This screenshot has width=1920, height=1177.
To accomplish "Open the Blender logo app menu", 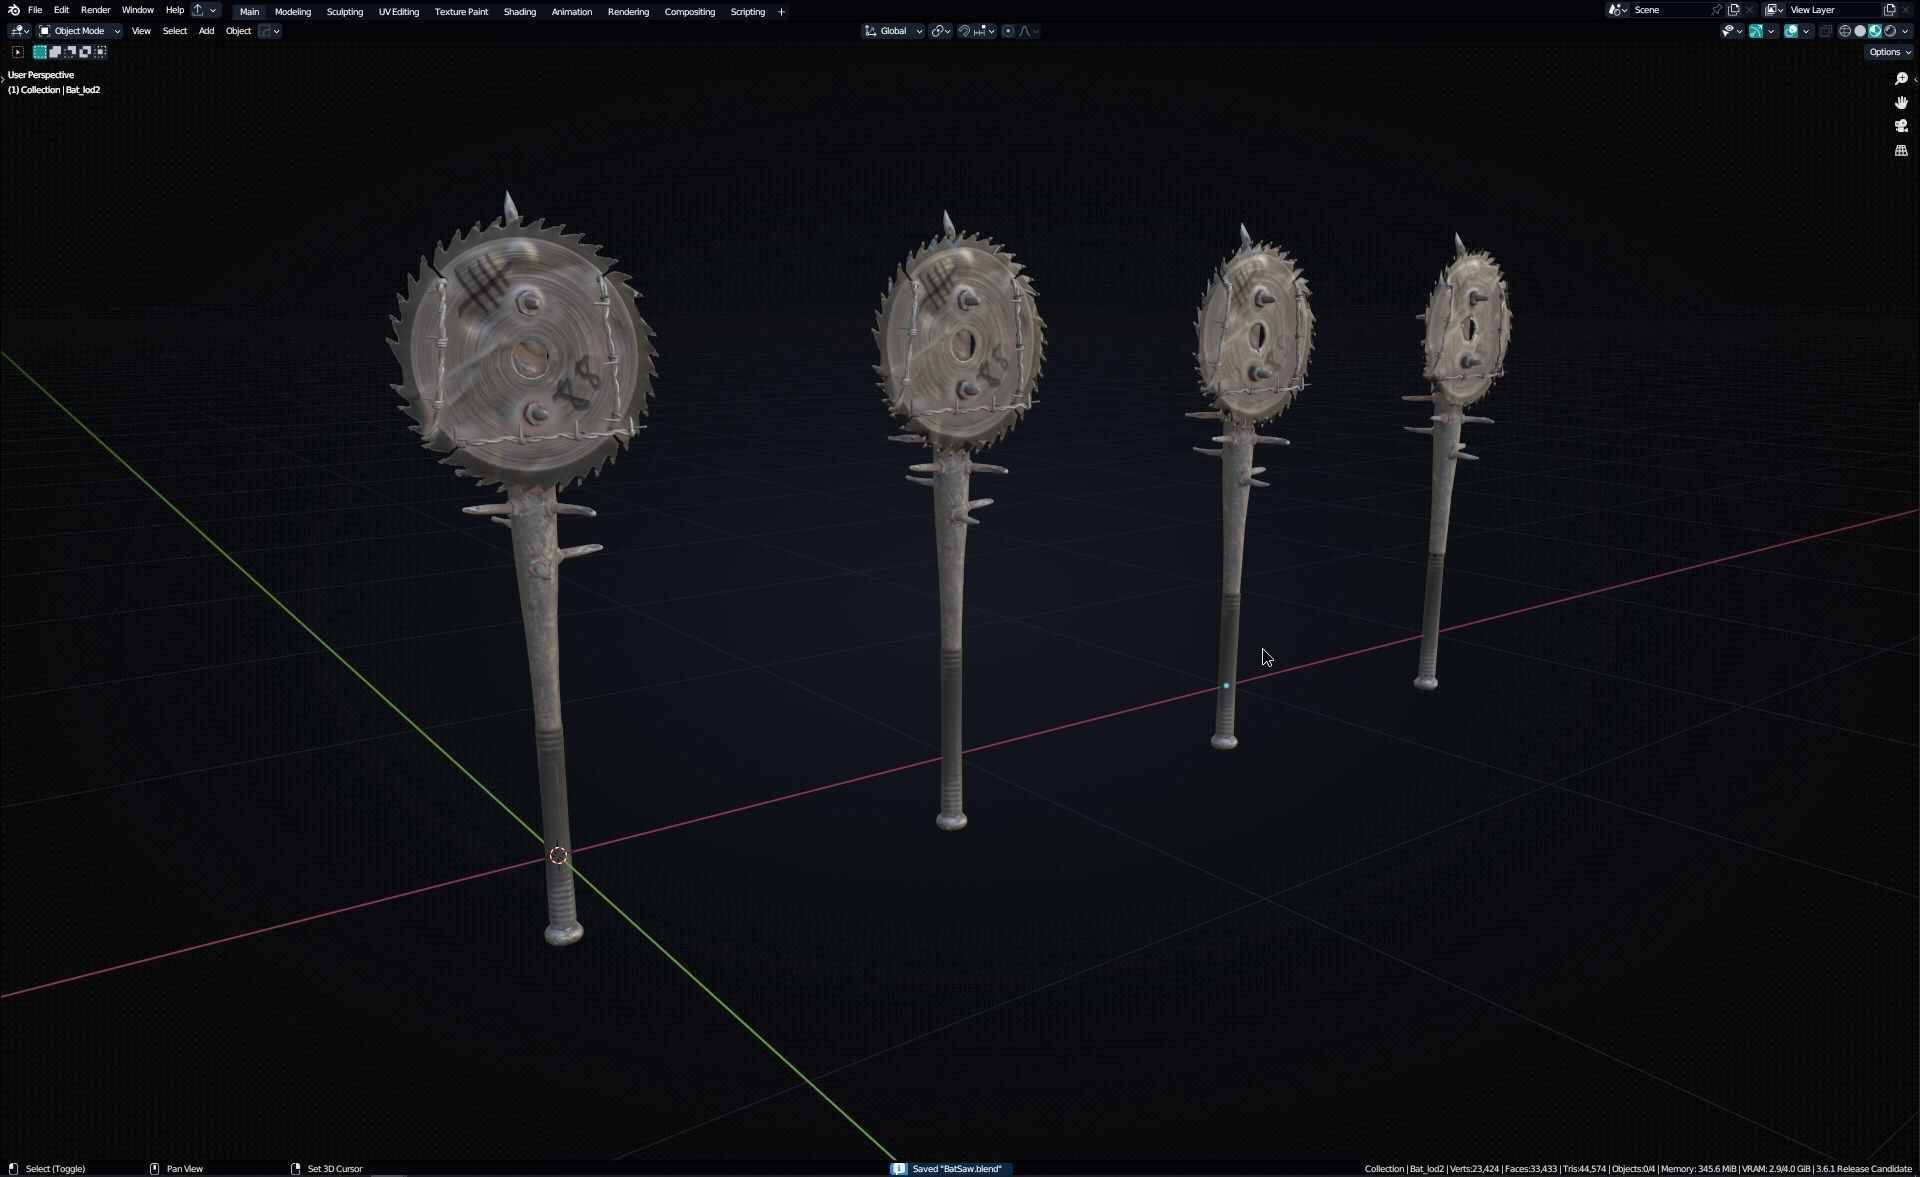I will coord(14,10).
